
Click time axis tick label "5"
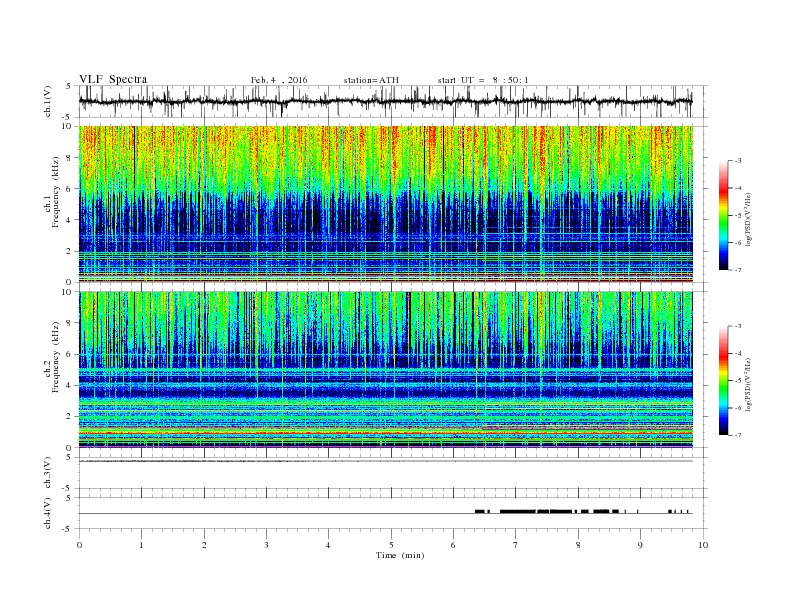point(391,545)
